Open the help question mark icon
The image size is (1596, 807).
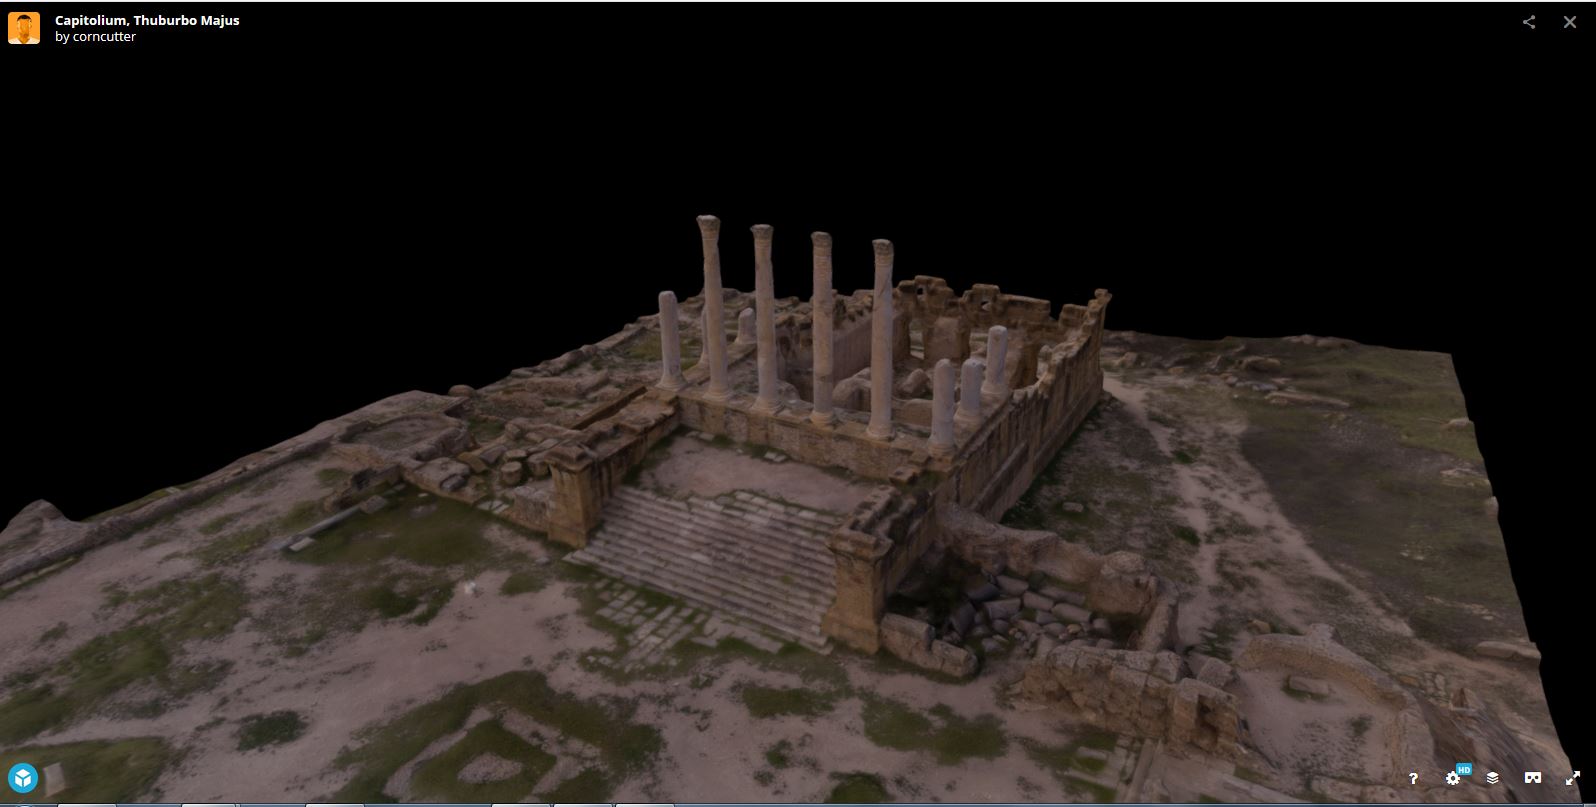point(1413,778)
